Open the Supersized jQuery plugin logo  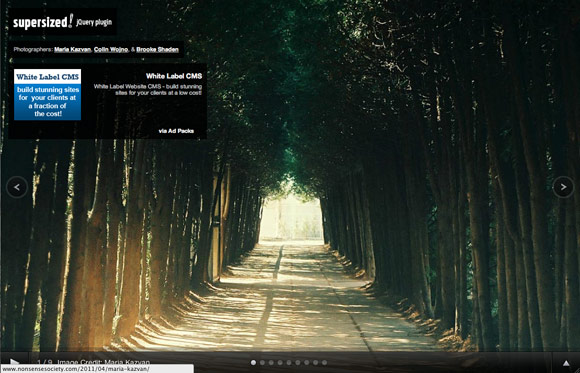62,22
